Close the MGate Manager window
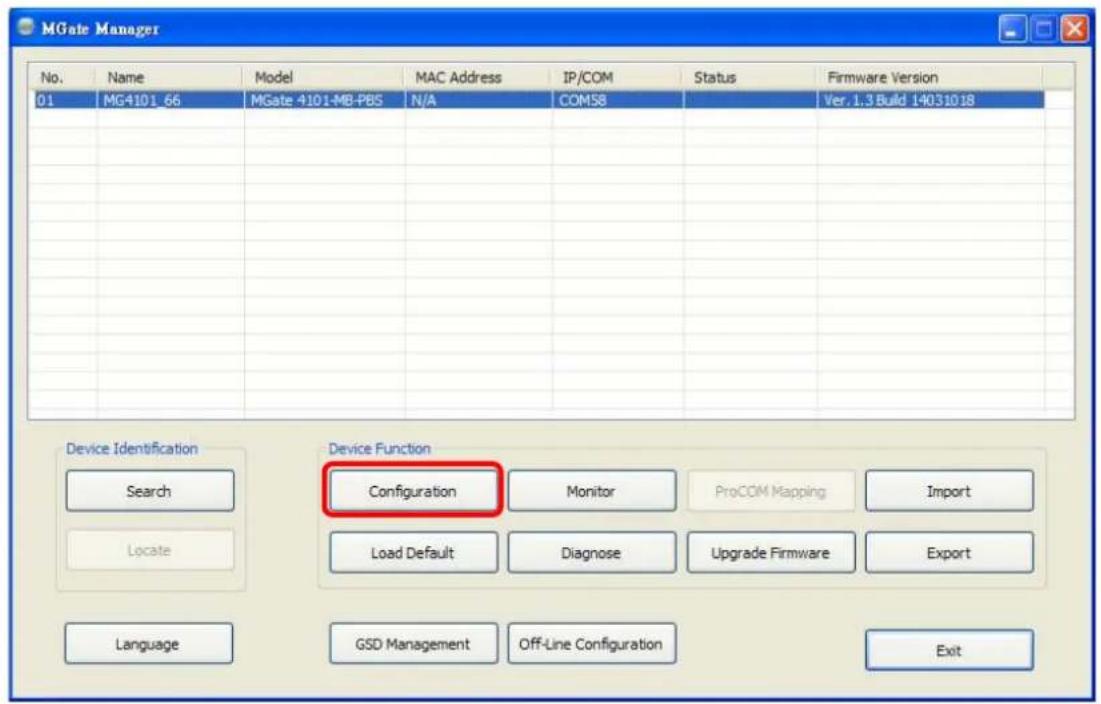This screenshot has width=1101, height=704. tap(1074, 29)
